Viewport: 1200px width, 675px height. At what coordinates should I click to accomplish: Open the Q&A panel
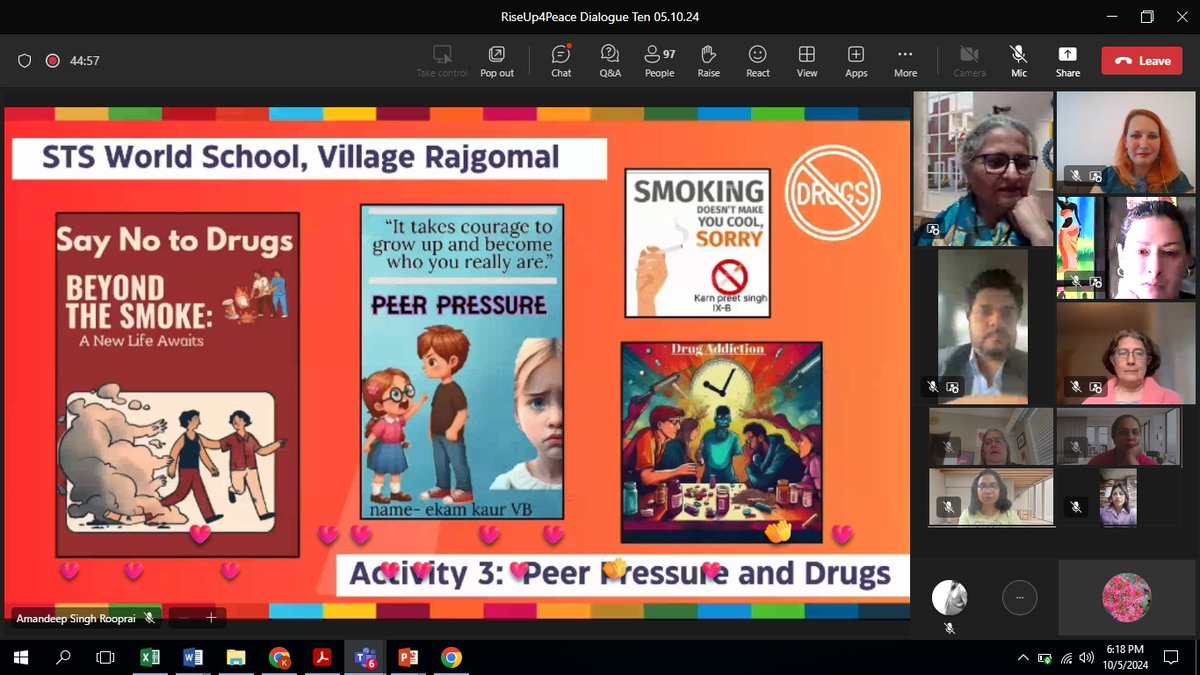tap(610, 60)
